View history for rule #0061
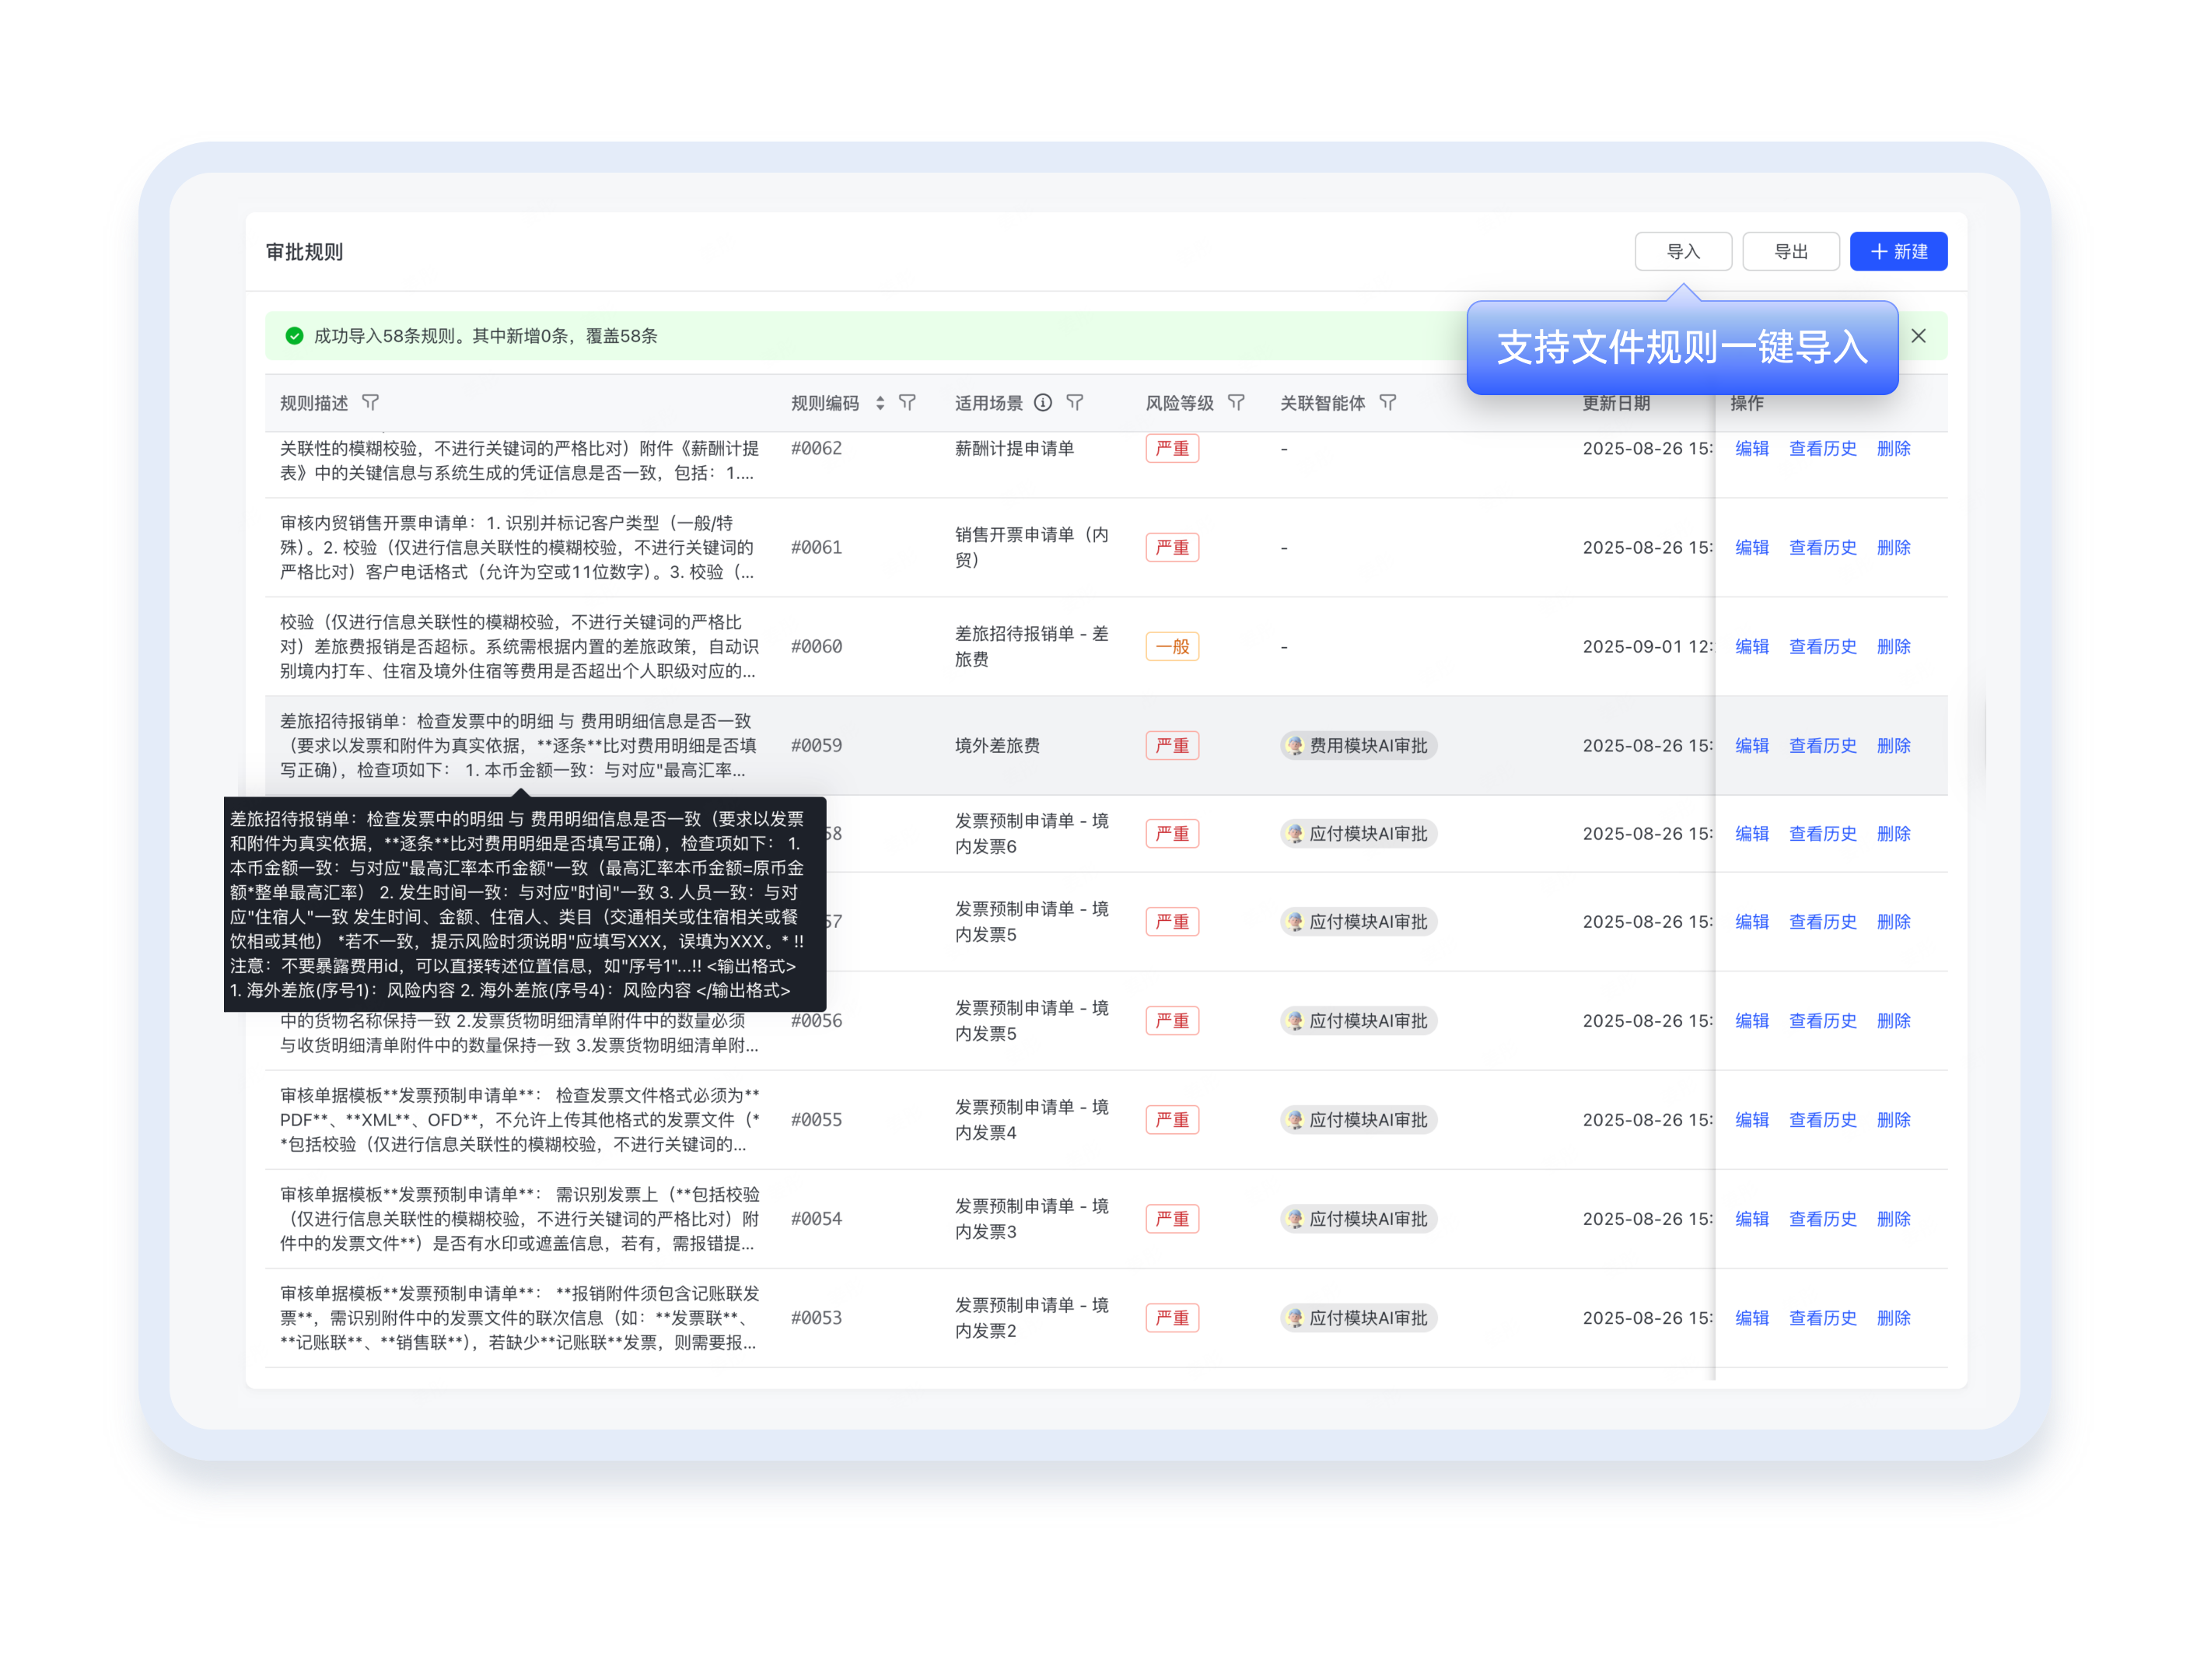 1822,547
